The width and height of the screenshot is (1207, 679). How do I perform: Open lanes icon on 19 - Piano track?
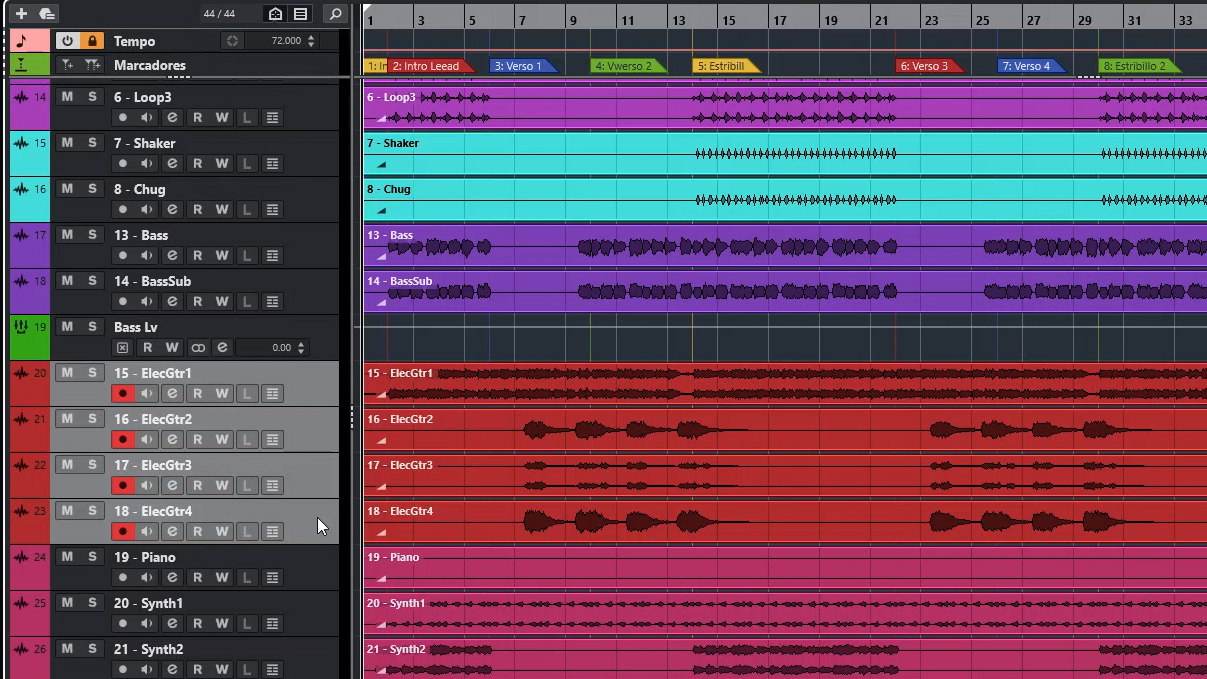coord(272,578)
